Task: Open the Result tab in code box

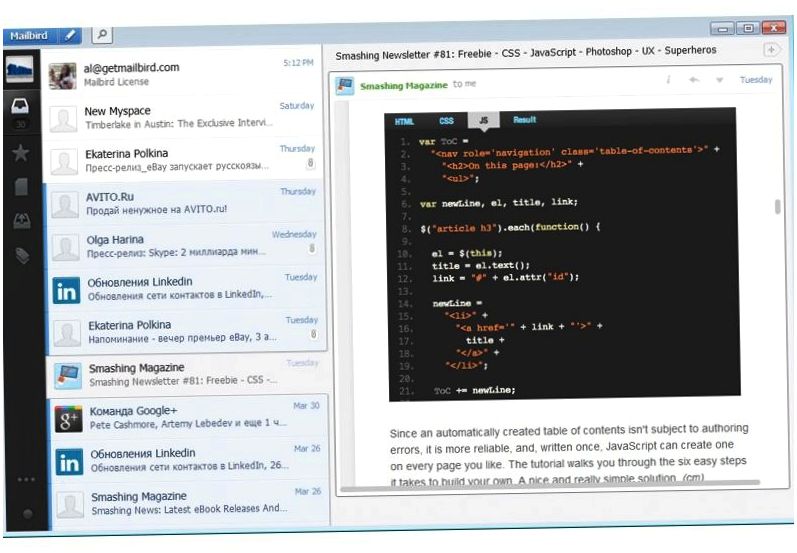Action: (x=525, y=120)
